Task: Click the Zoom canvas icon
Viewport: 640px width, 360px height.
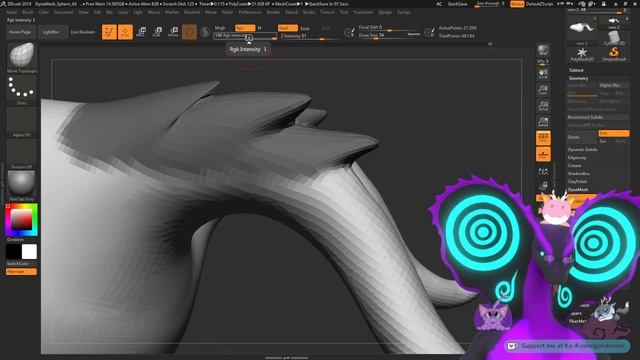Action: point(543,89)
